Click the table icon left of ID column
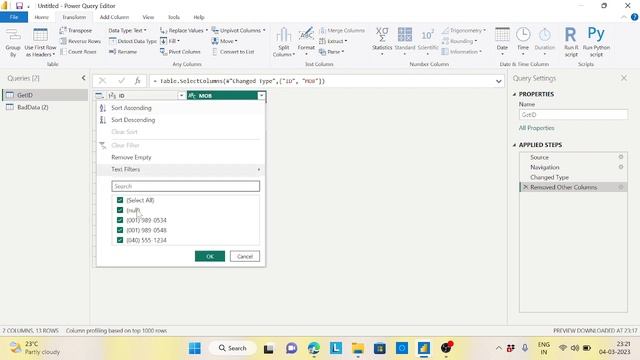This screenshot has width=640, height=360. point(99,96)
